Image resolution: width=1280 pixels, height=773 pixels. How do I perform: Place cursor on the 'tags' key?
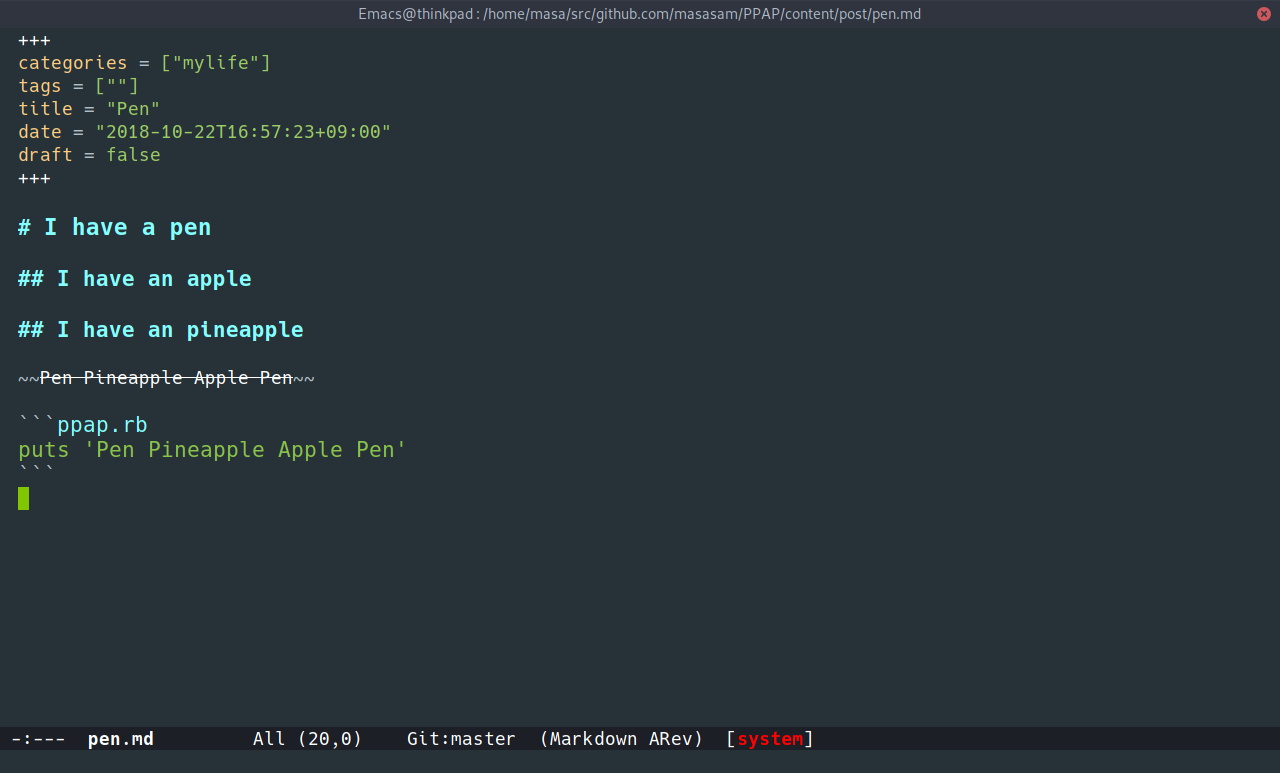tap(40, 86)
